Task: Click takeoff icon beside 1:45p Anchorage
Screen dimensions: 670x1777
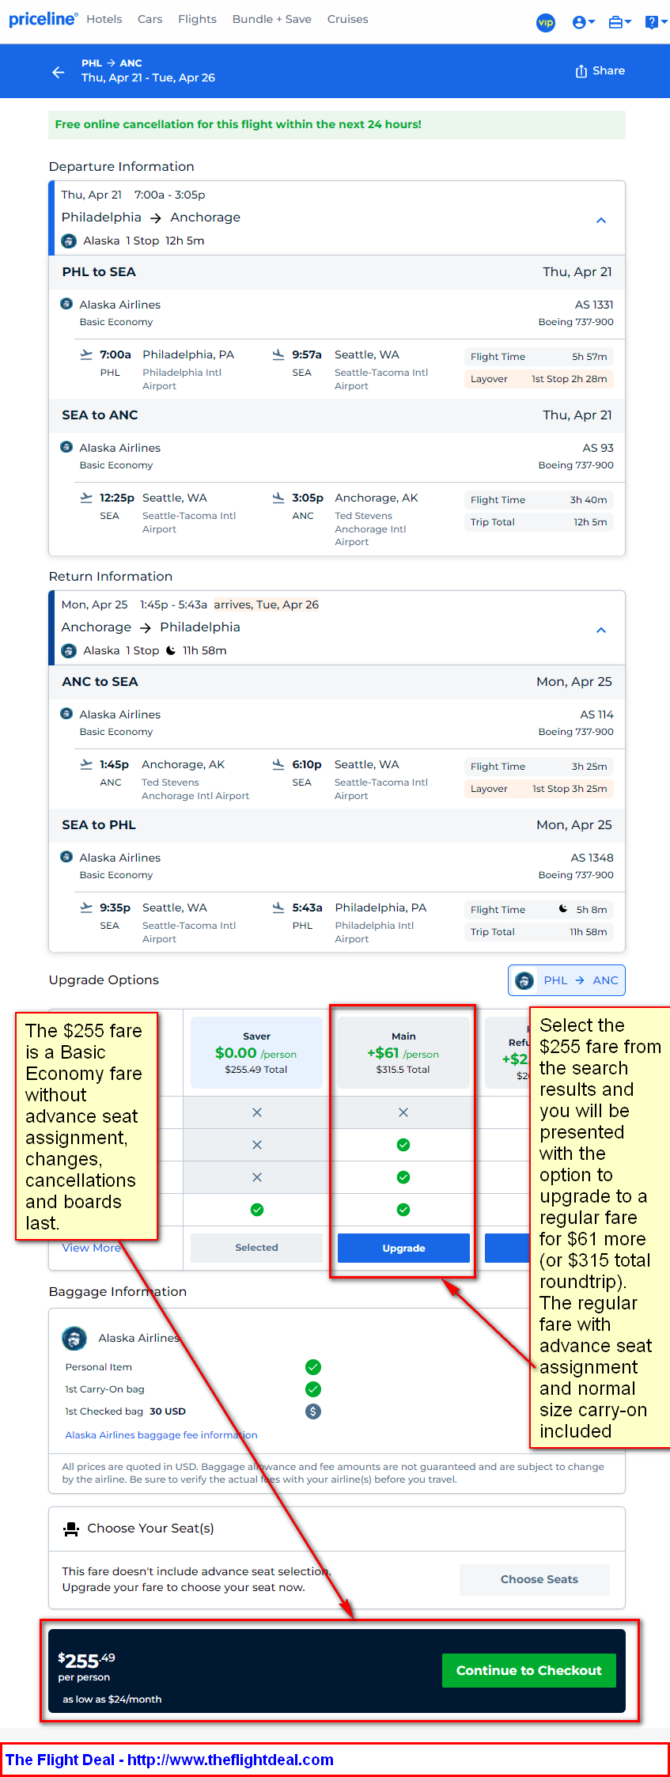Action: click(87, 764)
